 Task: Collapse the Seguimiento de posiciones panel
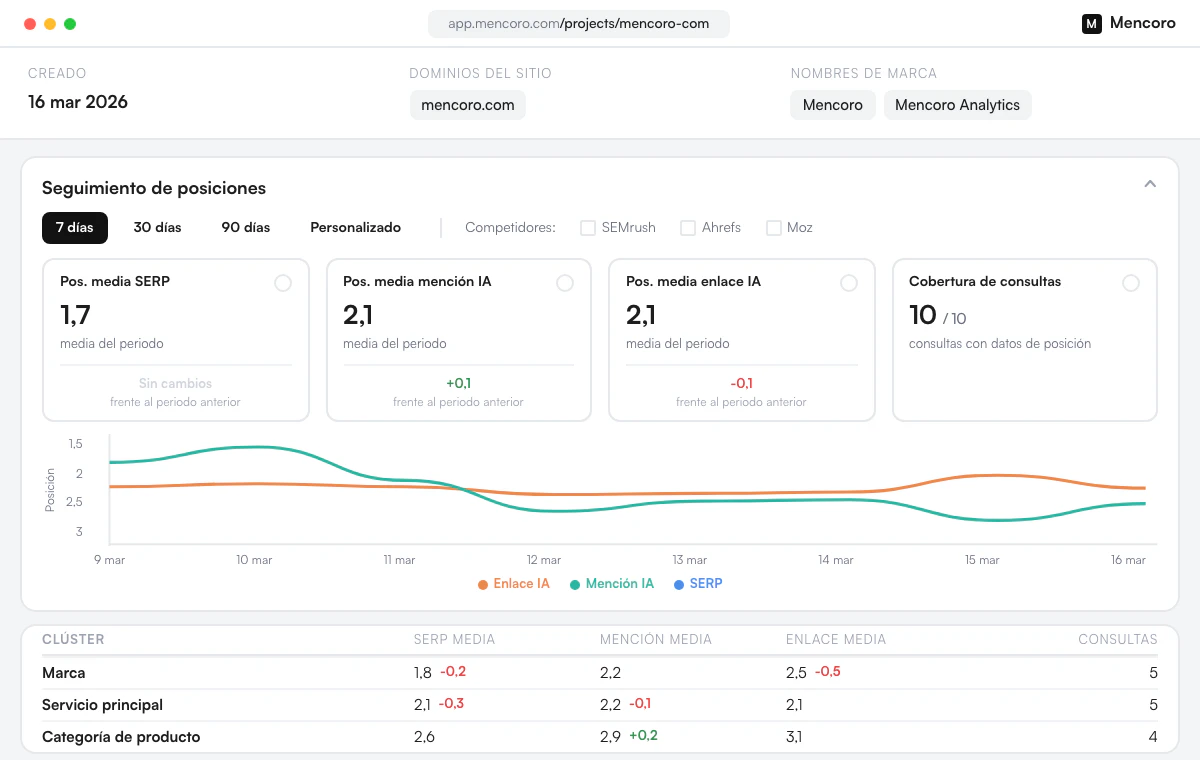pos(1150,184)
